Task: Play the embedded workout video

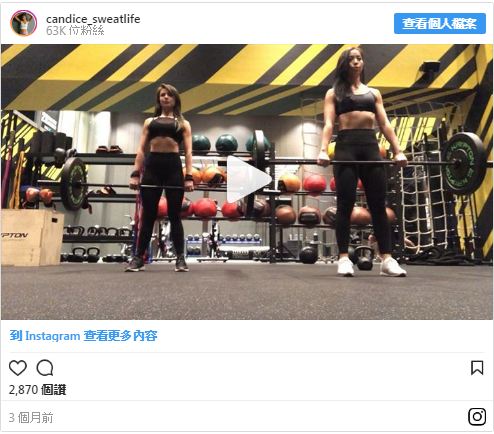Action: point(249,180)
